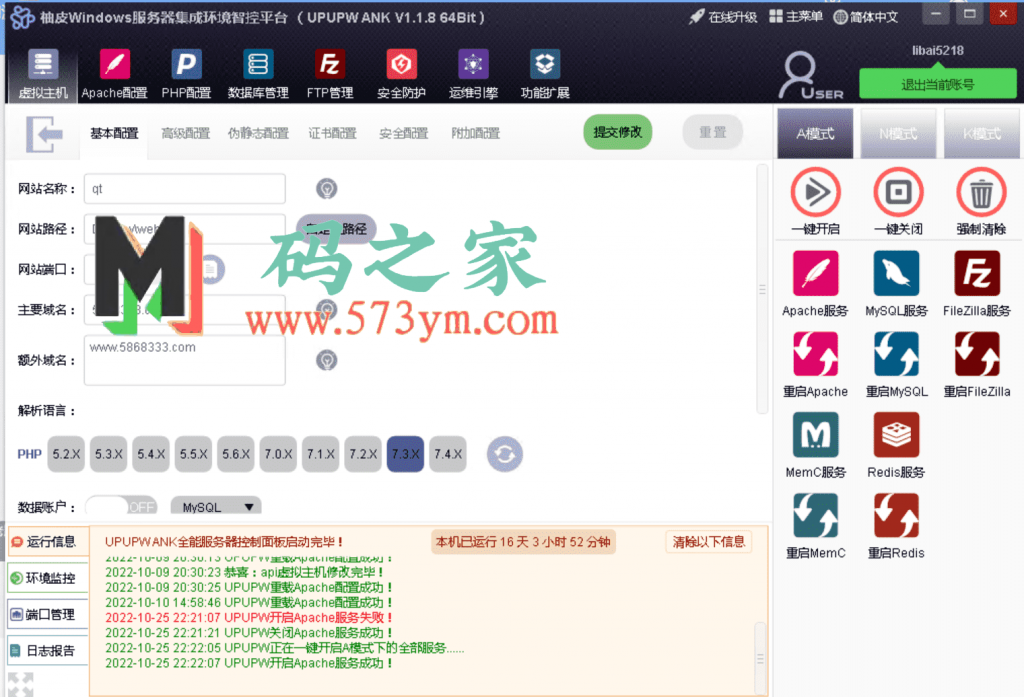
Task: Restart Redis via 重启Redis icon
Action: (896, 515)
